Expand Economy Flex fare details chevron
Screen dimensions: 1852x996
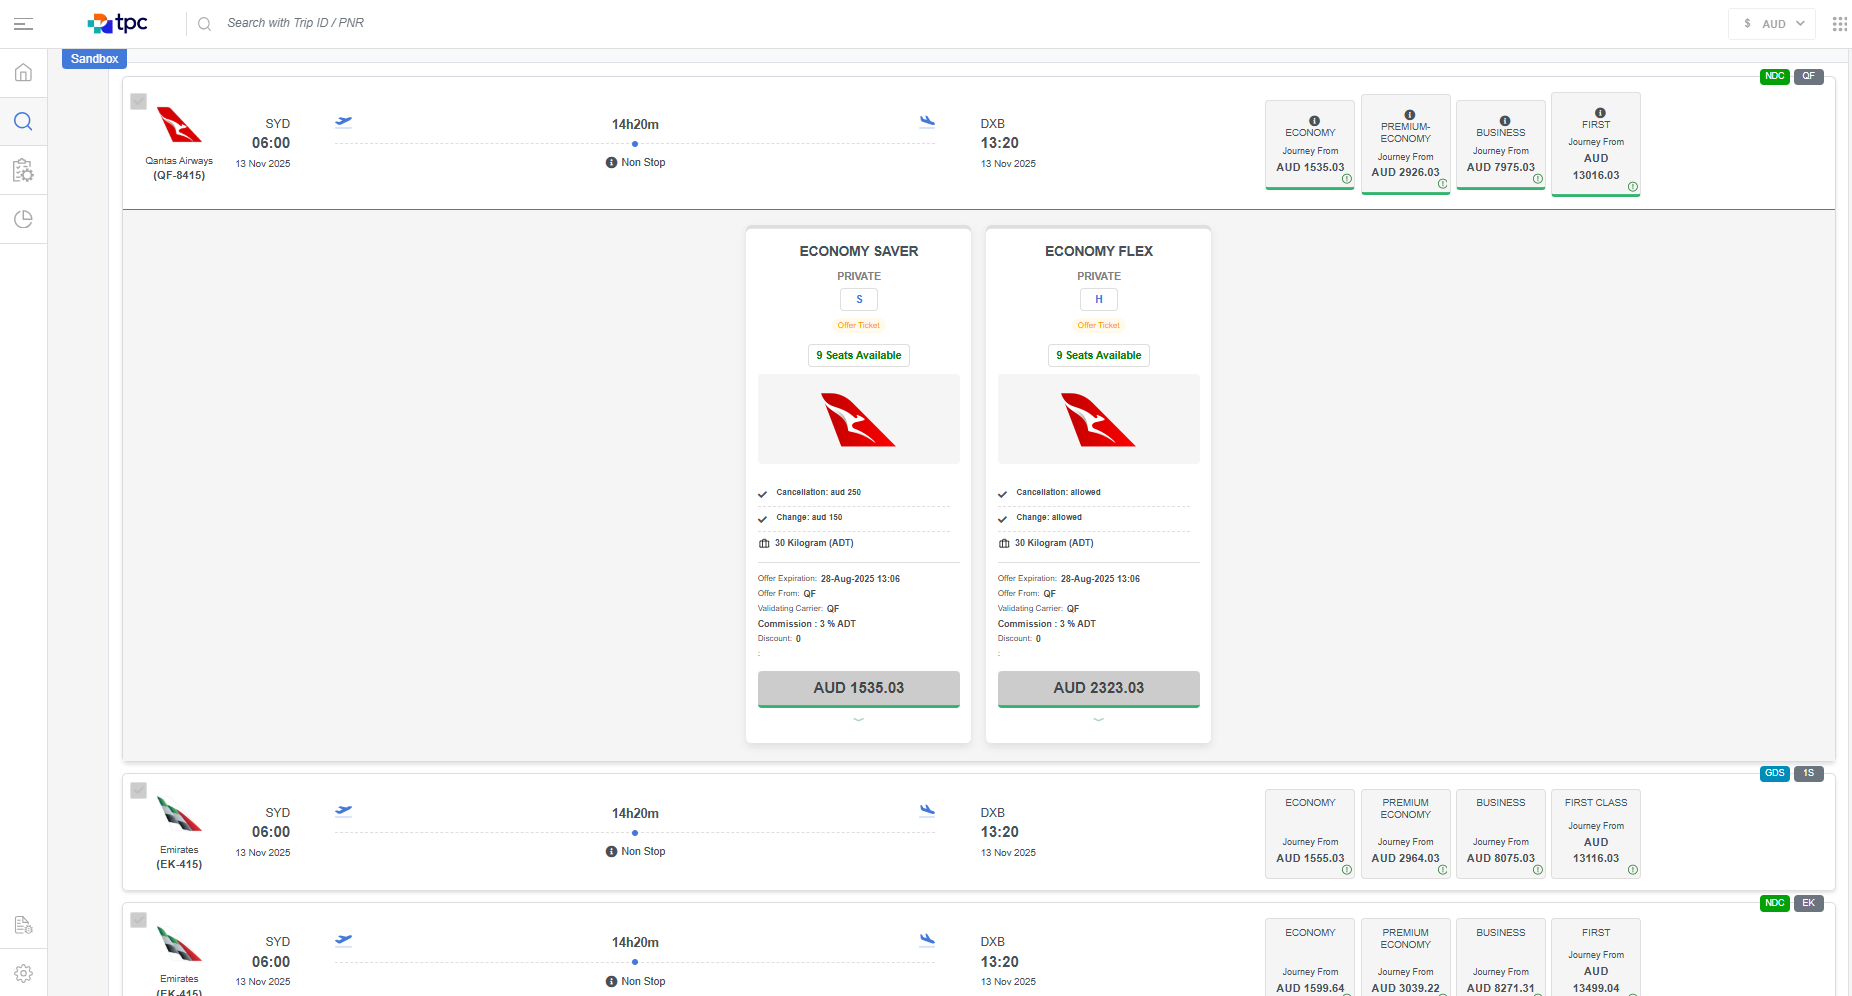pyautogui.click(x=1098, y=720)
